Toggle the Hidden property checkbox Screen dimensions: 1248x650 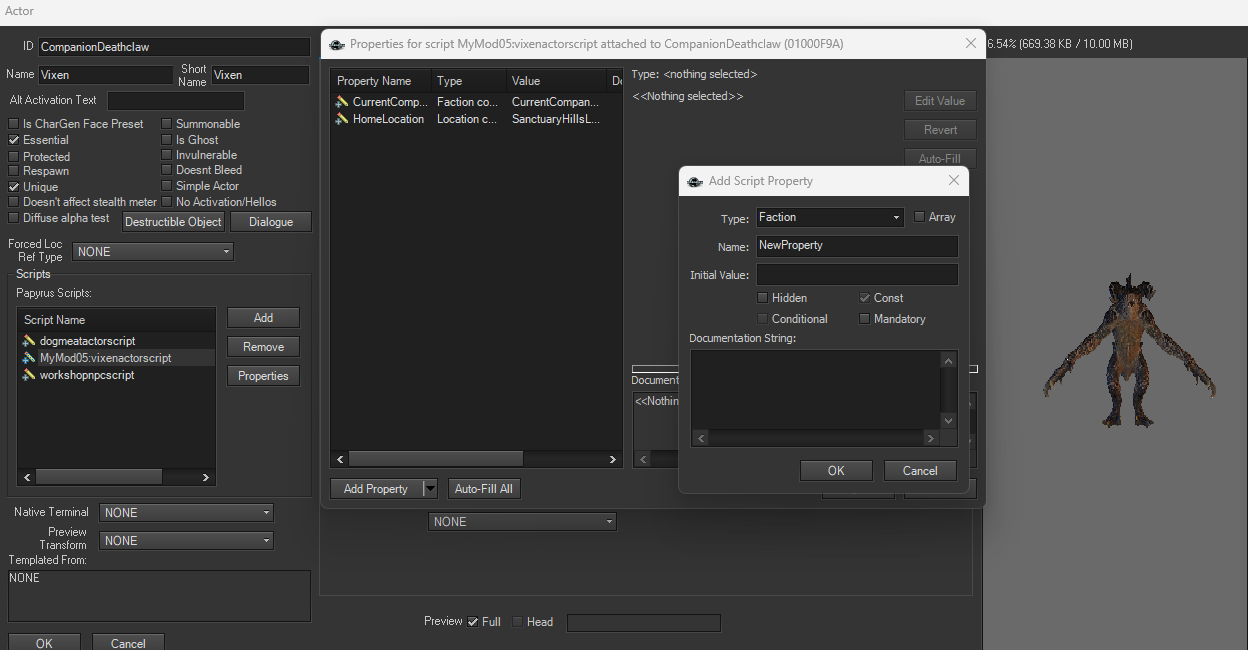(x=763, y=298)
